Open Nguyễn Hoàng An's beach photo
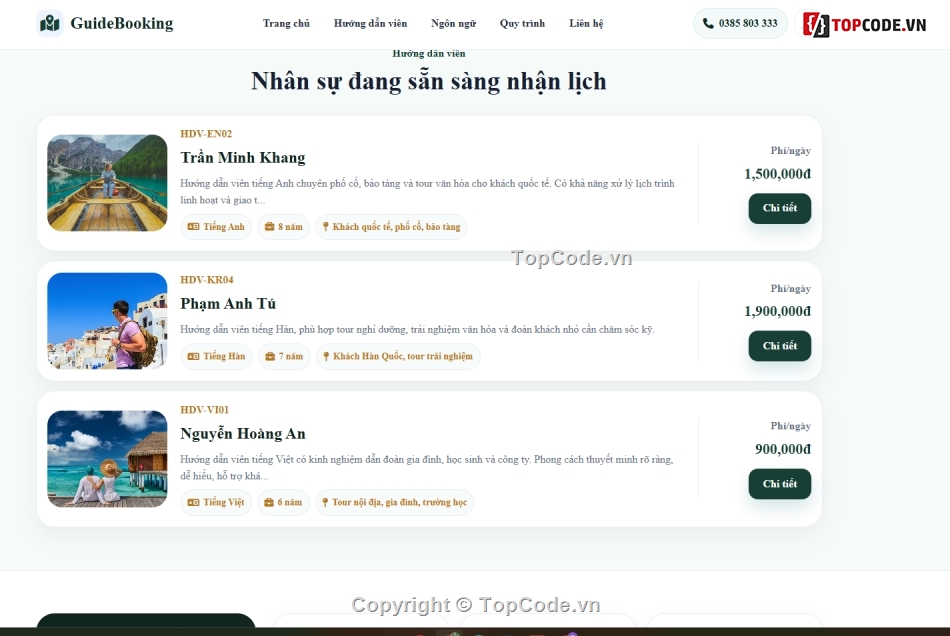This screenshot has width=950, height=636. [x=107, y=459]
